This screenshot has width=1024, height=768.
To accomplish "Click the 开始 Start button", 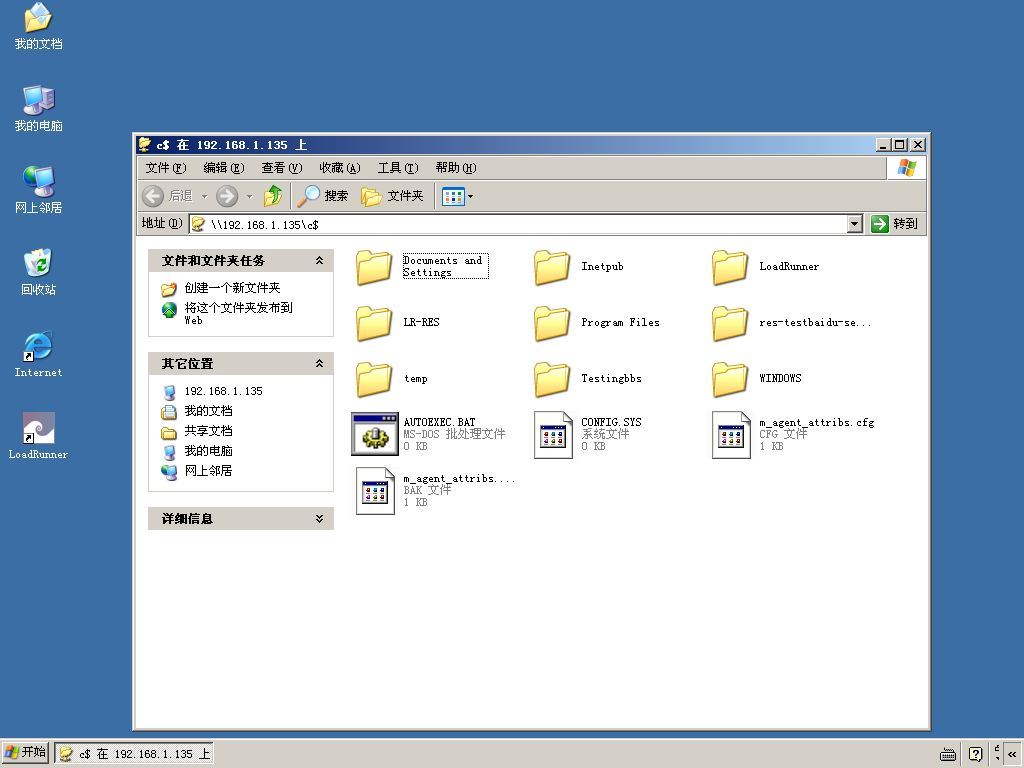I will click(25, 752).
